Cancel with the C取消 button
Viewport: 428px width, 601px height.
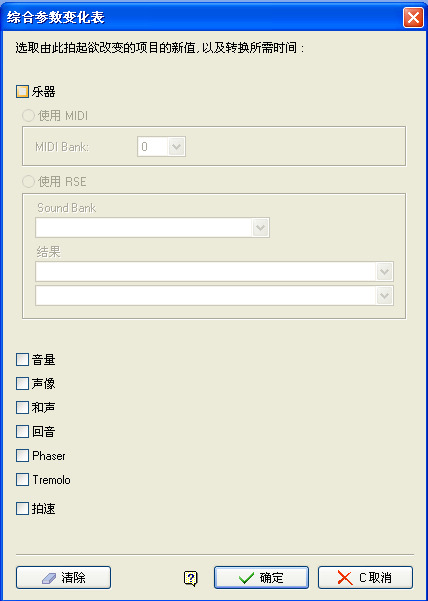[365, 577]
